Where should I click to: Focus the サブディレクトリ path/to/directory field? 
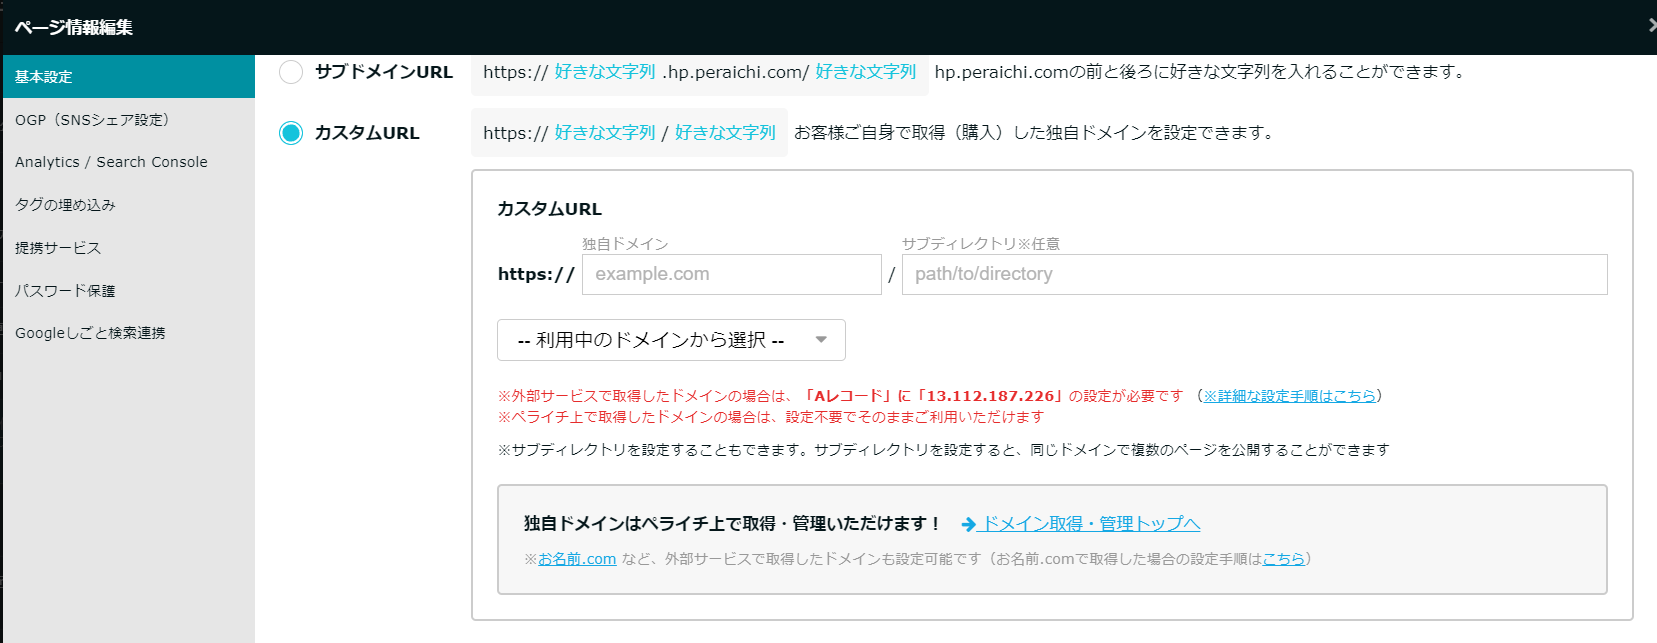click(x=1254, y=274)
